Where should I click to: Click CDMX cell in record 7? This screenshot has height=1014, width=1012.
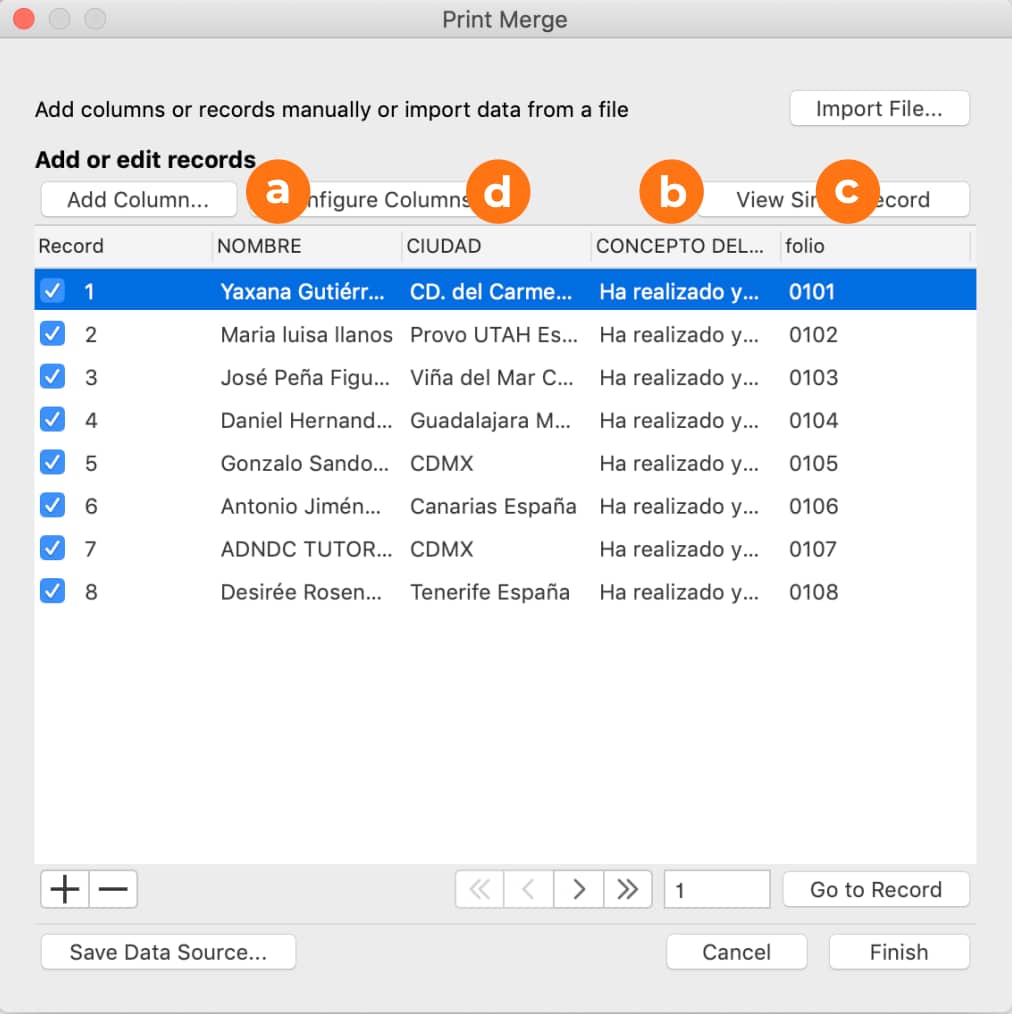[x=442, y=549]
